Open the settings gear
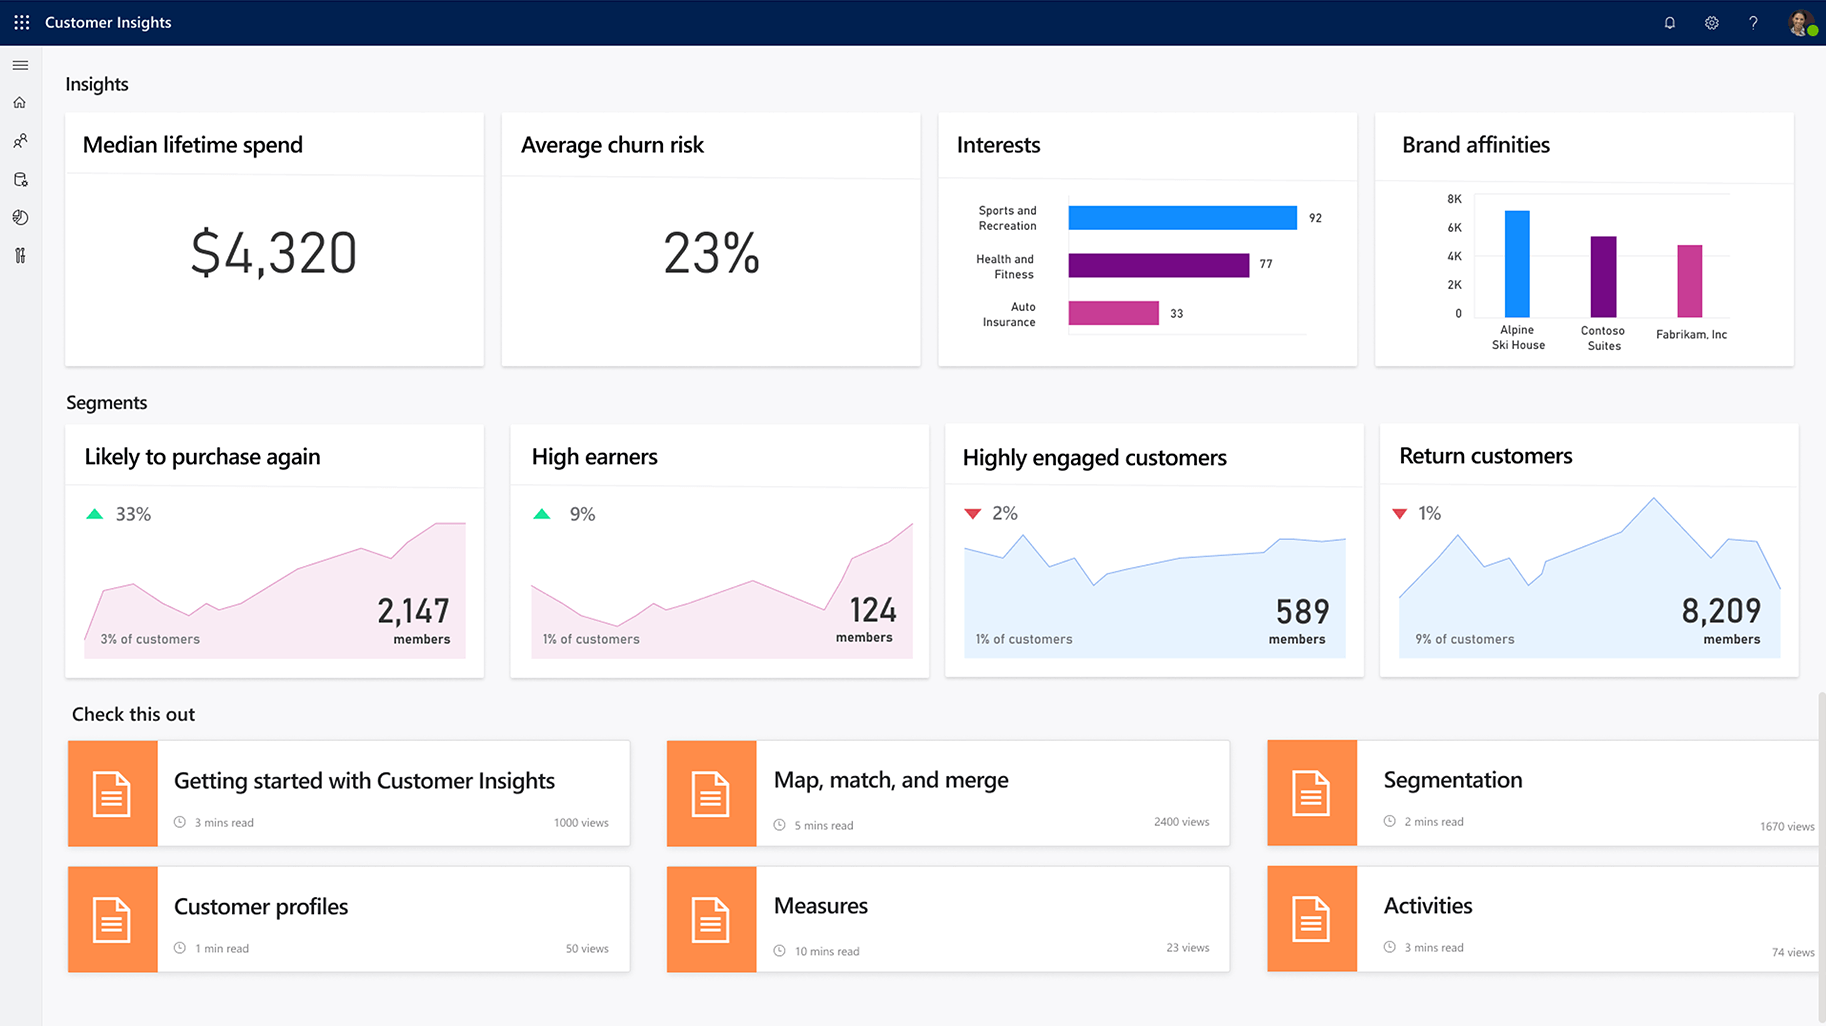1826x1026 pixels. pos(1711,23)
